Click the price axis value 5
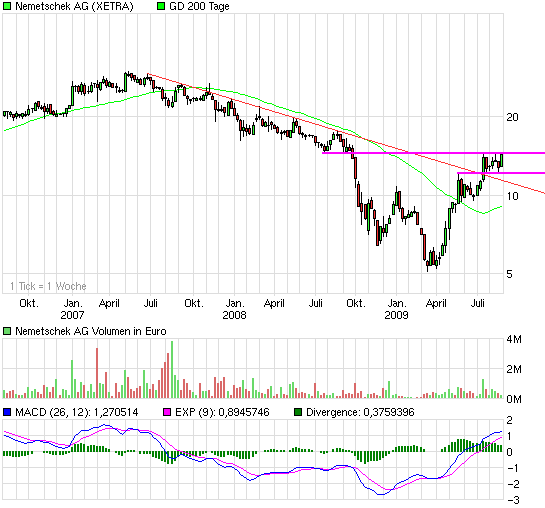Screen dimensions: 545x508 [509, 274]
